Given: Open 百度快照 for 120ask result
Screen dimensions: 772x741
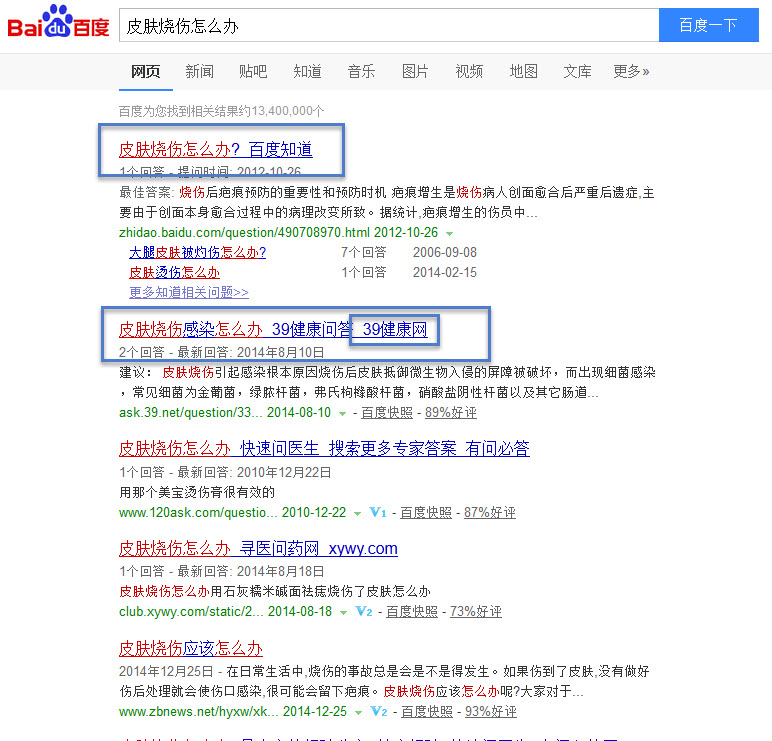Looking at the screenshot, I should pyautogui.click(x=426, y=513).
